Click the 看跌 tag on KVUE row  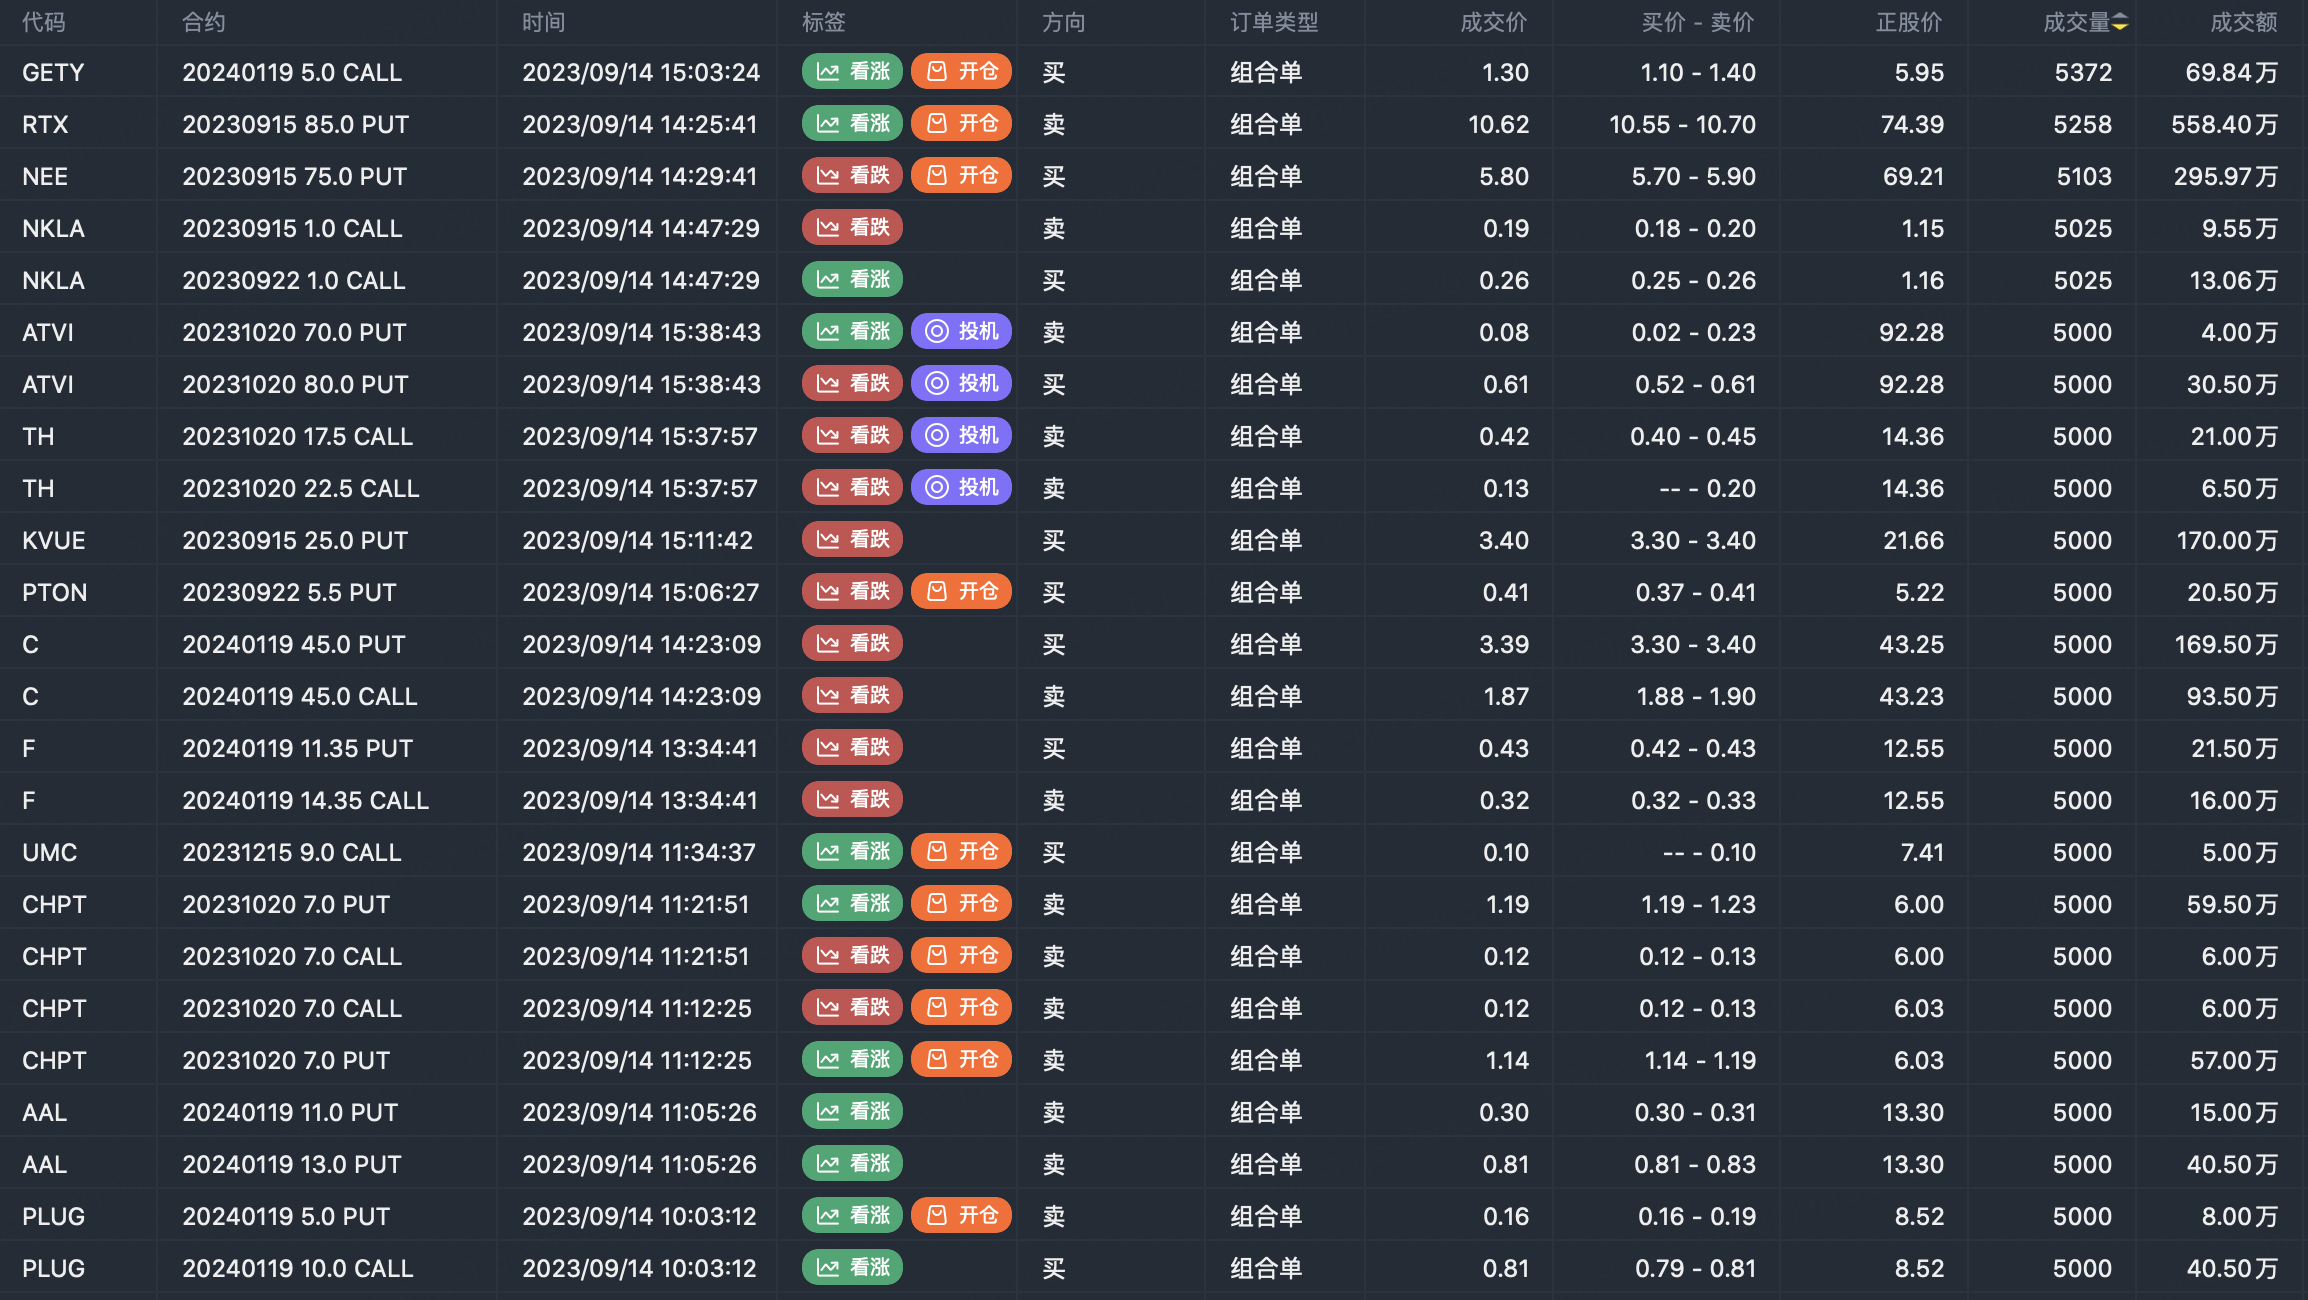(x=852, y=540)
